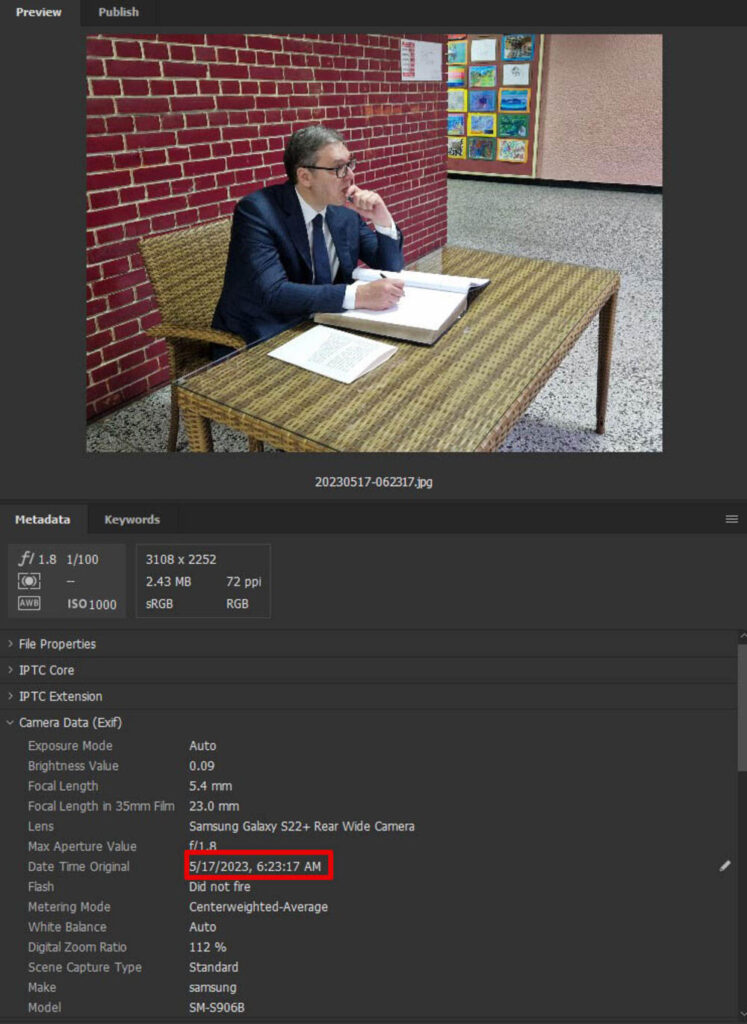Select the Preview tab
The image size is (747, 1024).
pyautogui.click(x=38, y=12)
